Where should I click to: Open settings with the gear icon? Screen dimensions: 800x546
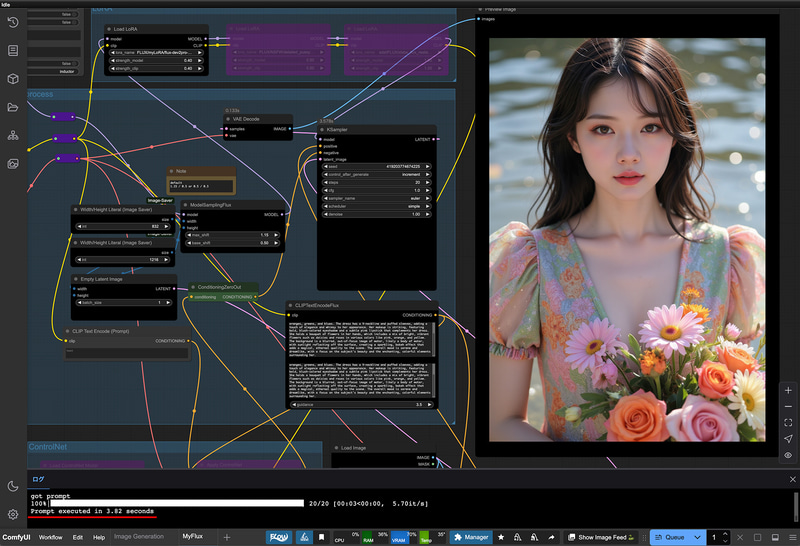point(13,514)
